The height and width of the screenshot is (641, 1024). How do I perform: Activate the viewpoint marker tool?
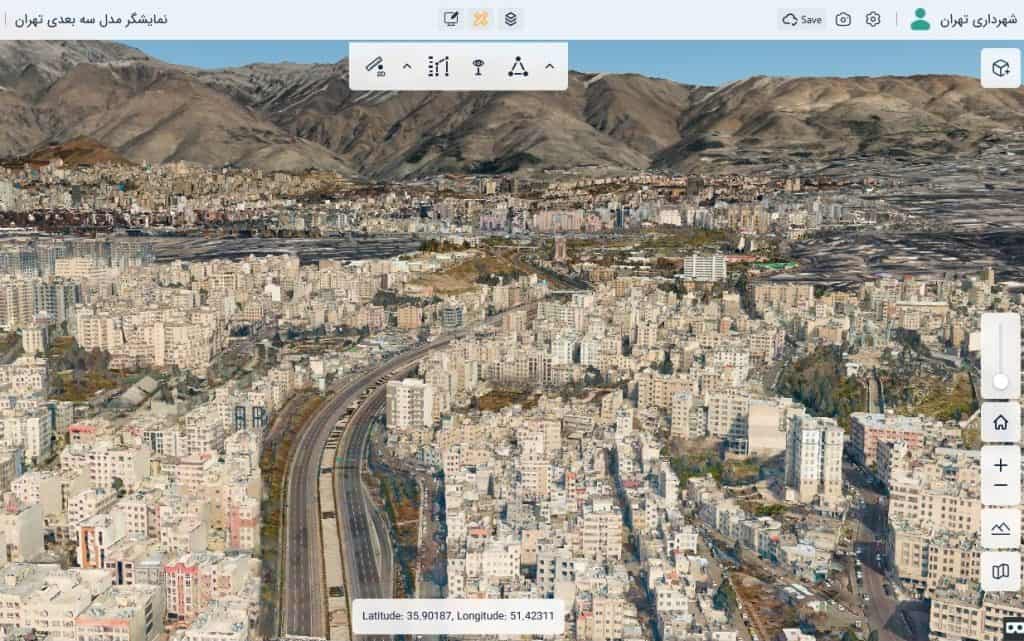pos(479,67)
